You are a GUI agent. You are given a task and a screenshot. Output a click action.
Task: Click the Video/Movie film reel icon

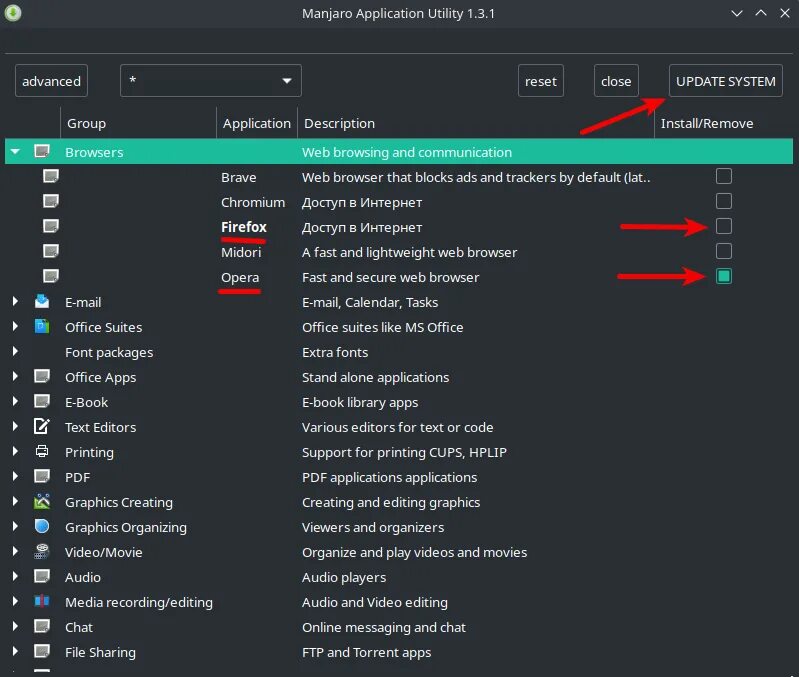point(42,551)
